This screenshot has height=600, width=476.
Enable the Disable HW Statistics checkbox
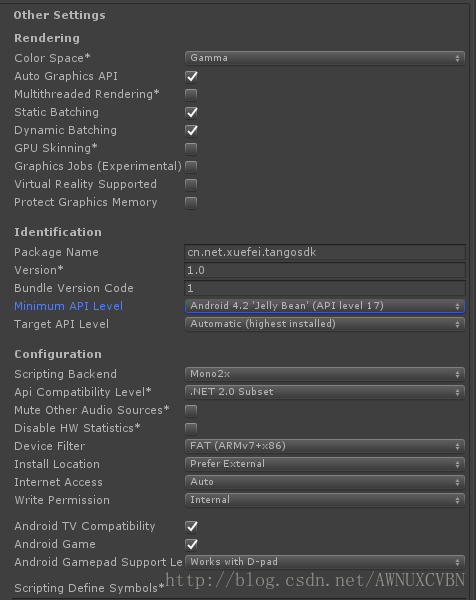191,429
